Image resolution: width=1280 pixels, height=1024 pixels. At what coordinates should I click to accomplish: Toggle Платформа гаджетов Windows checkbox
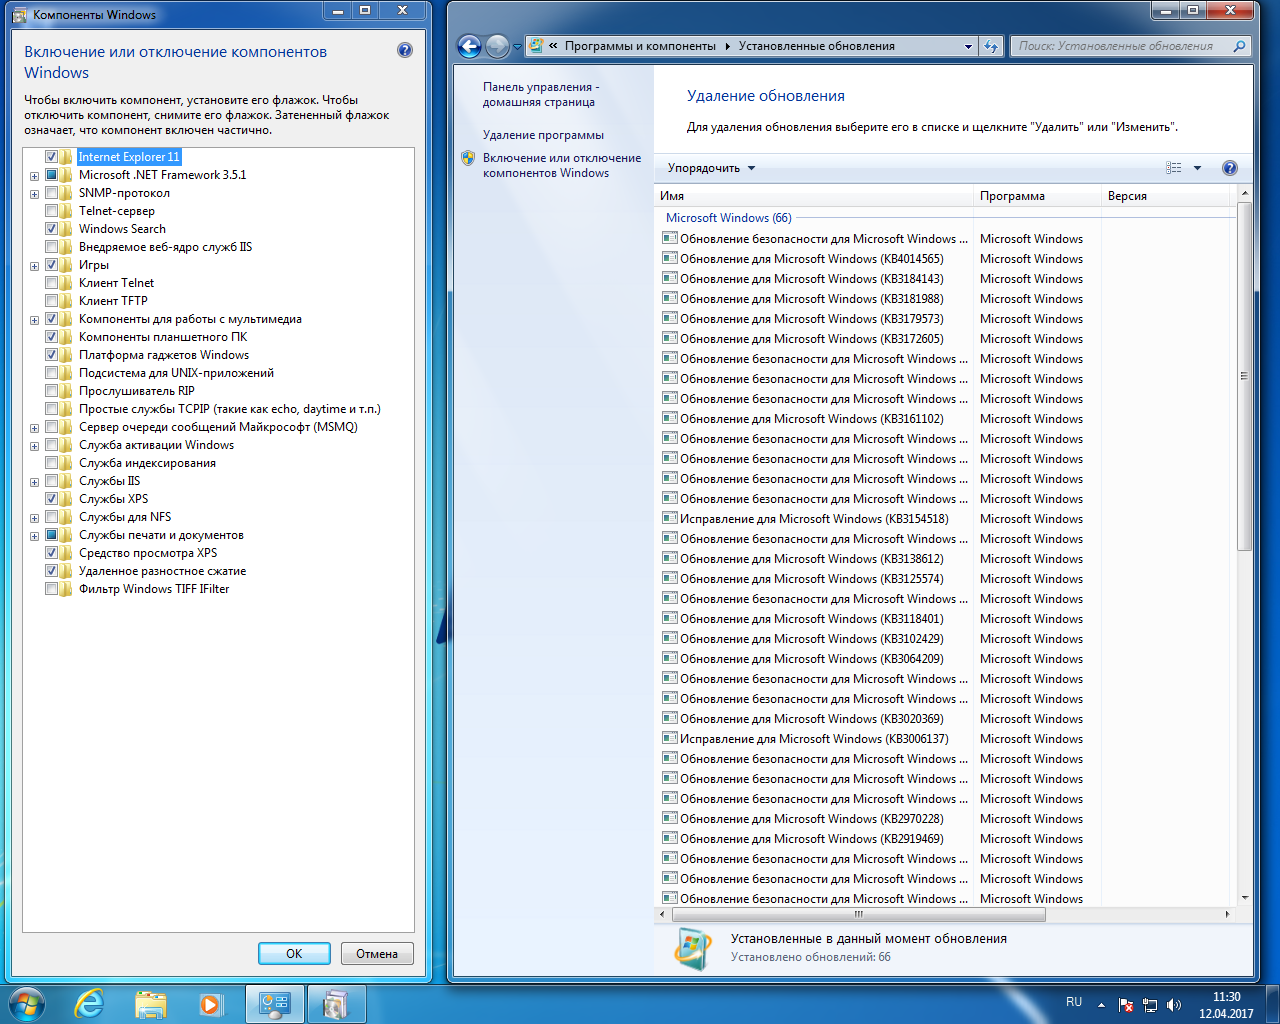(51, 355)
